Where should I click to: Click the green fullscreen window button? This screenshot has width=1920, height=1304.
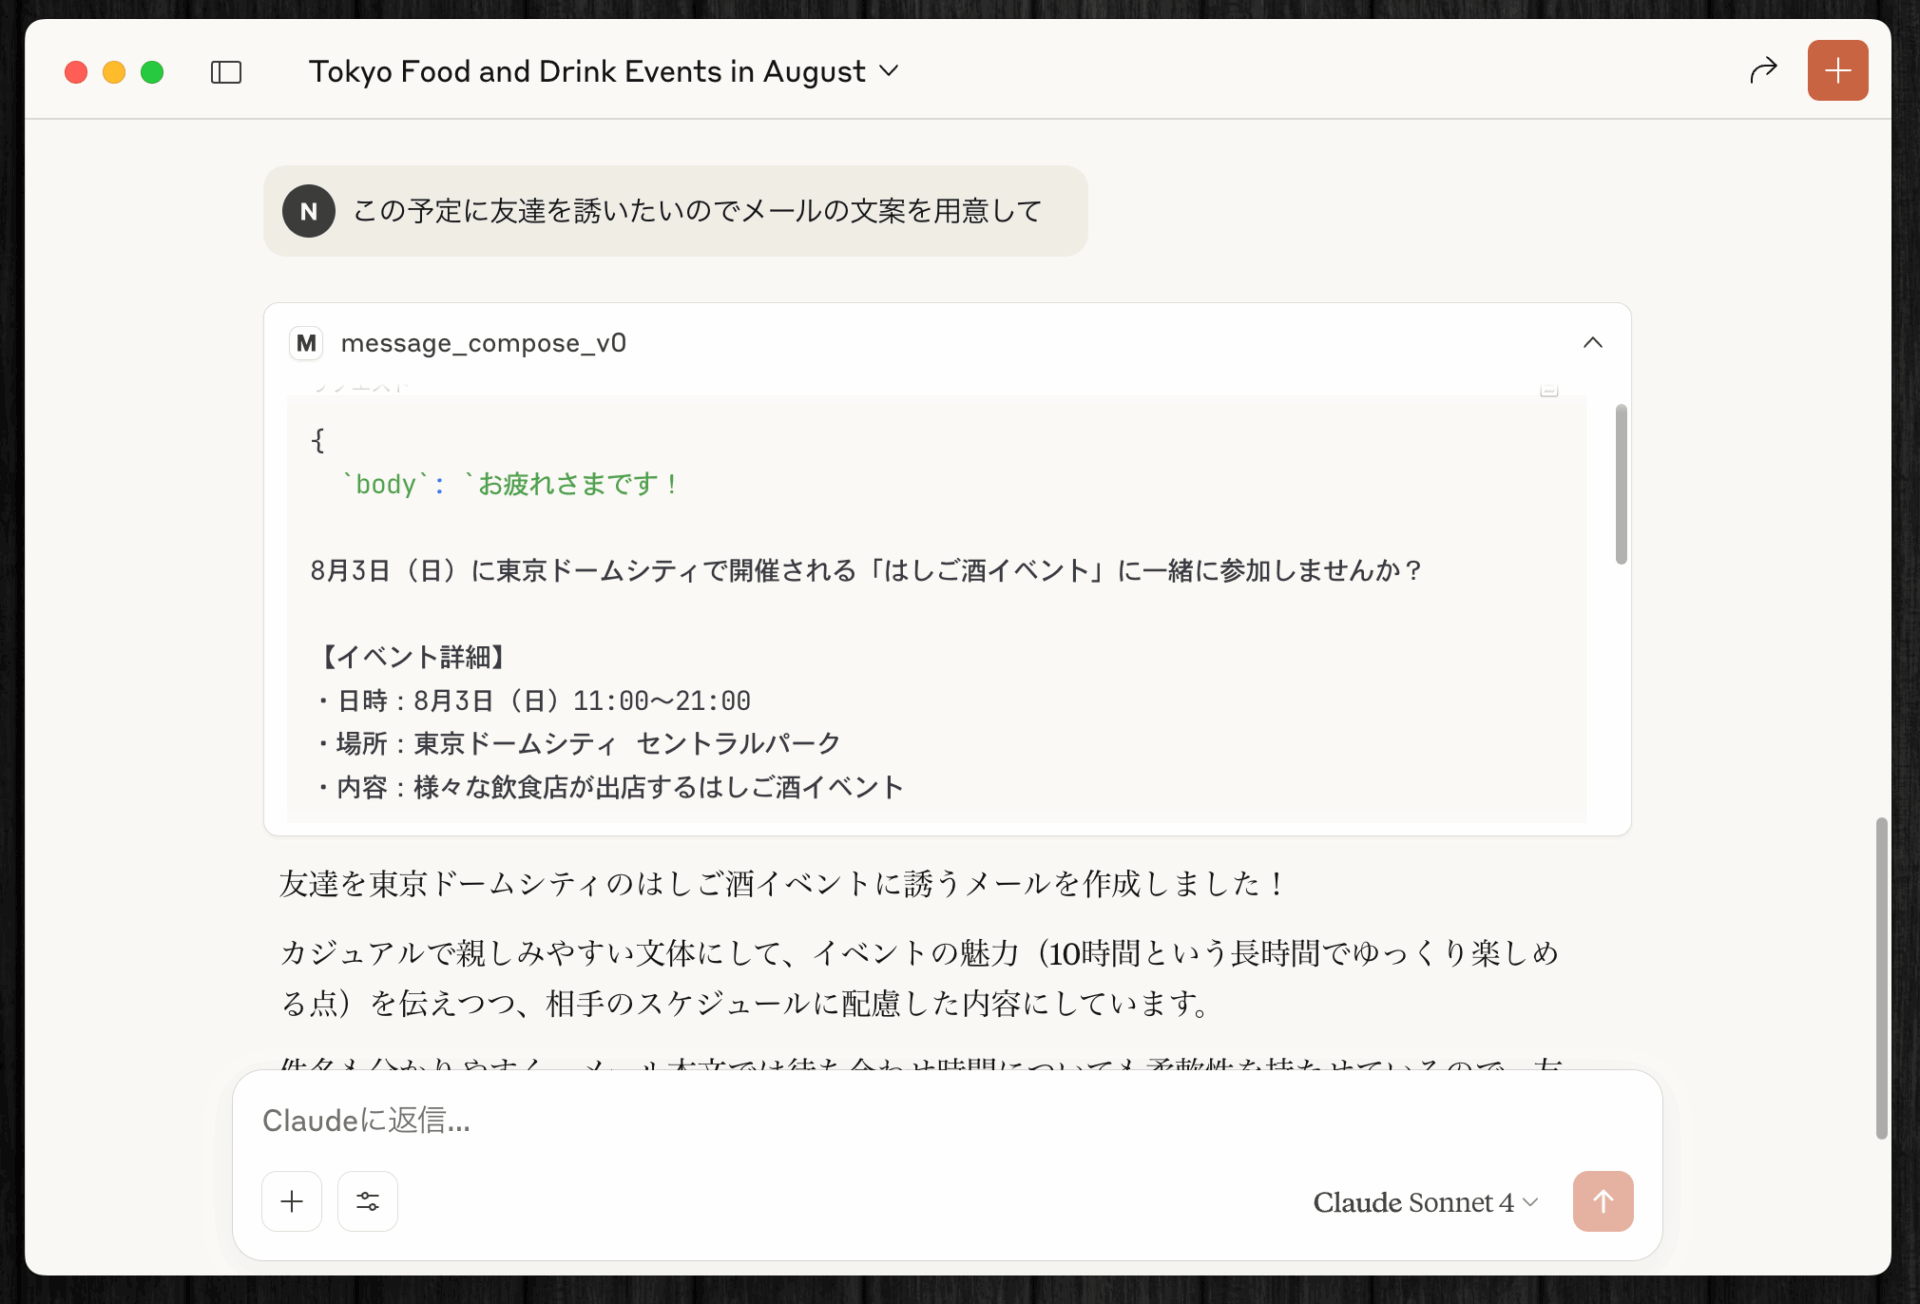(x=152, y=72)
